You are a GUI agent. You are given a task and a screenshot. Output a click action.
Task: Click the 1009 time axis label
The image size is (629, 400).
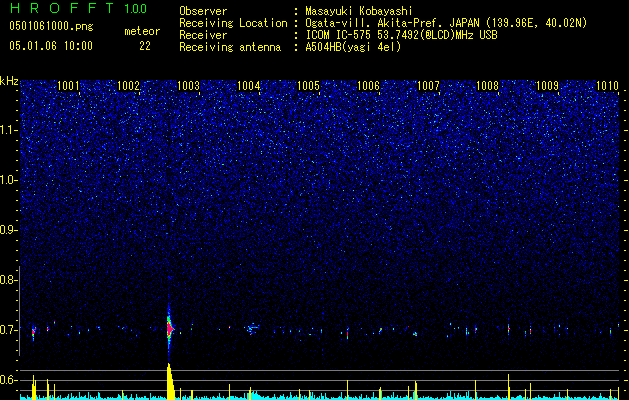click(x=548, y=85)
